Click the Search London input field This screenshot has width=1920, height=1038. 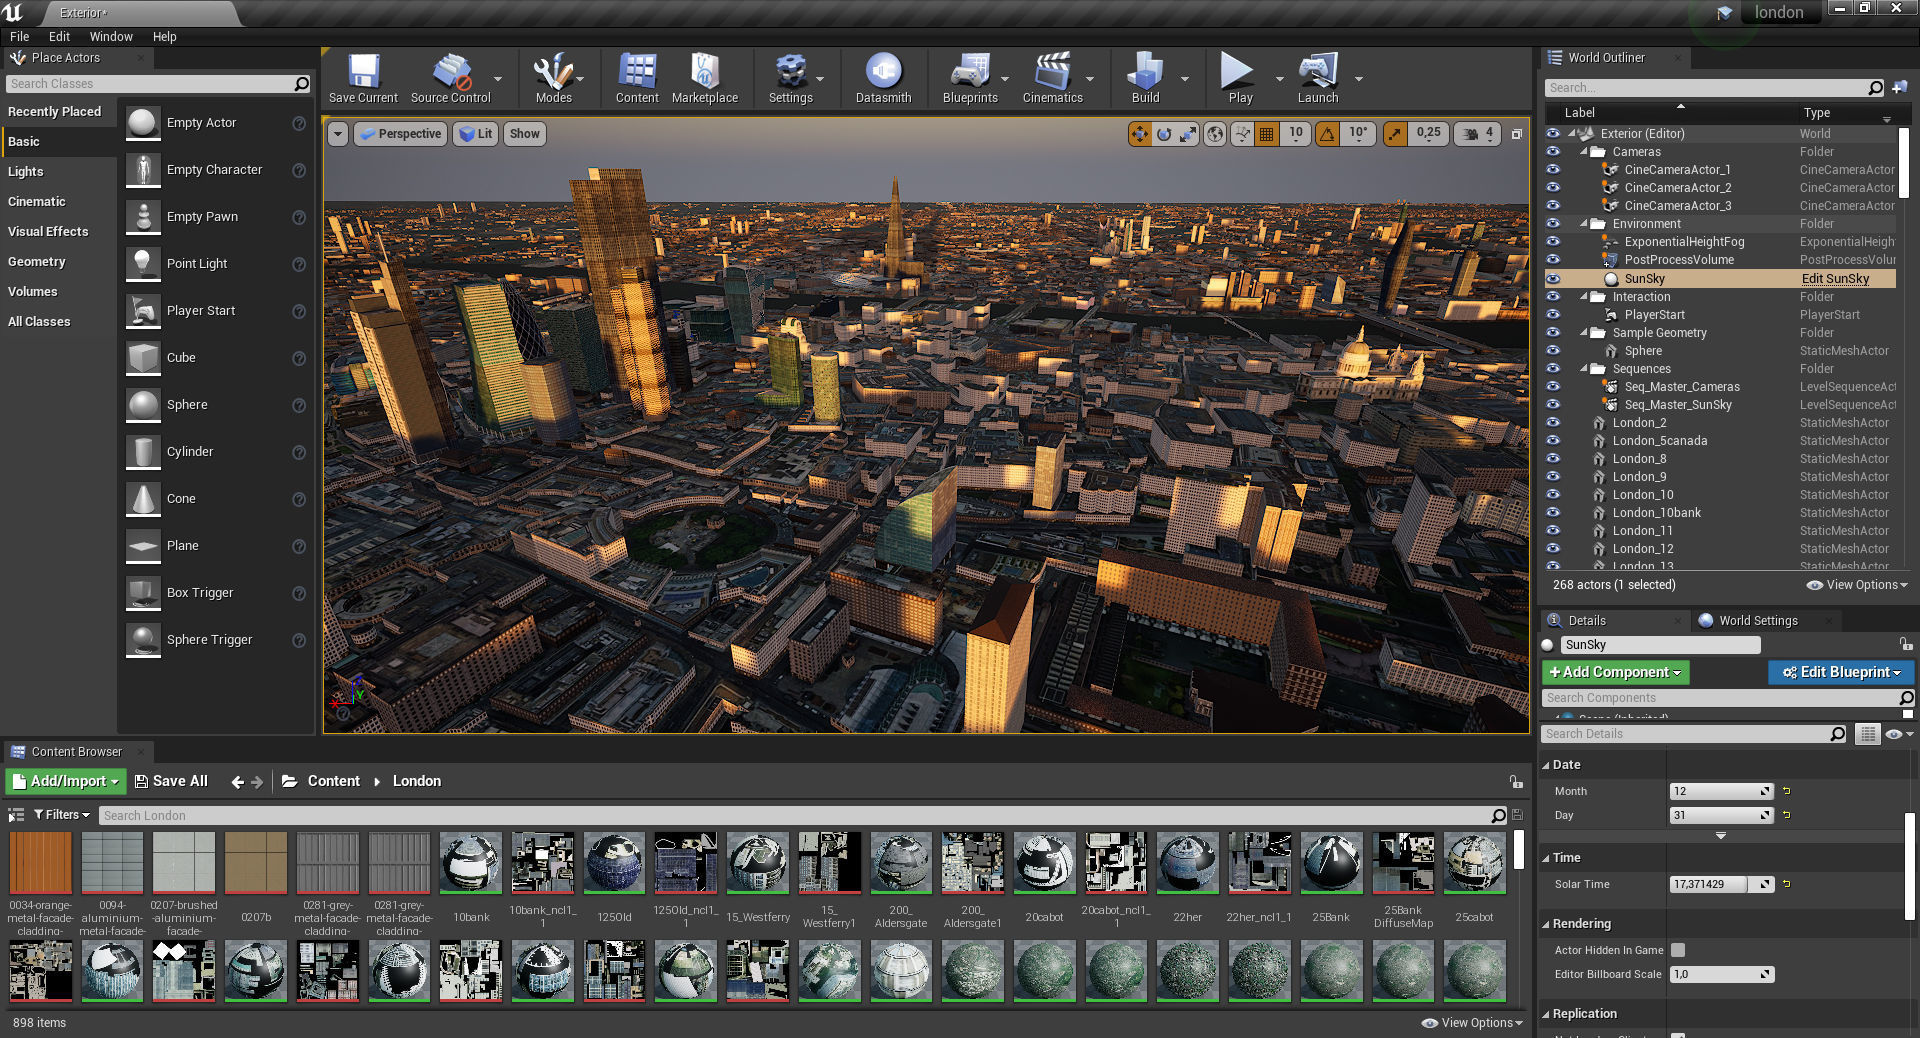point(803,816)
